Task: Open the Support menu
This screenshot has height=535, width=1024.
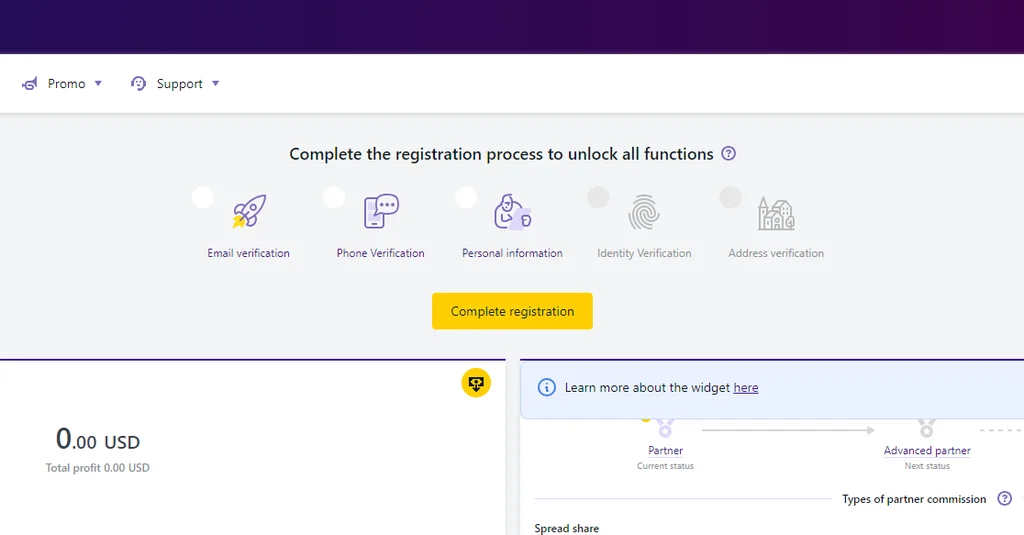Action: (x=179, y=84)
